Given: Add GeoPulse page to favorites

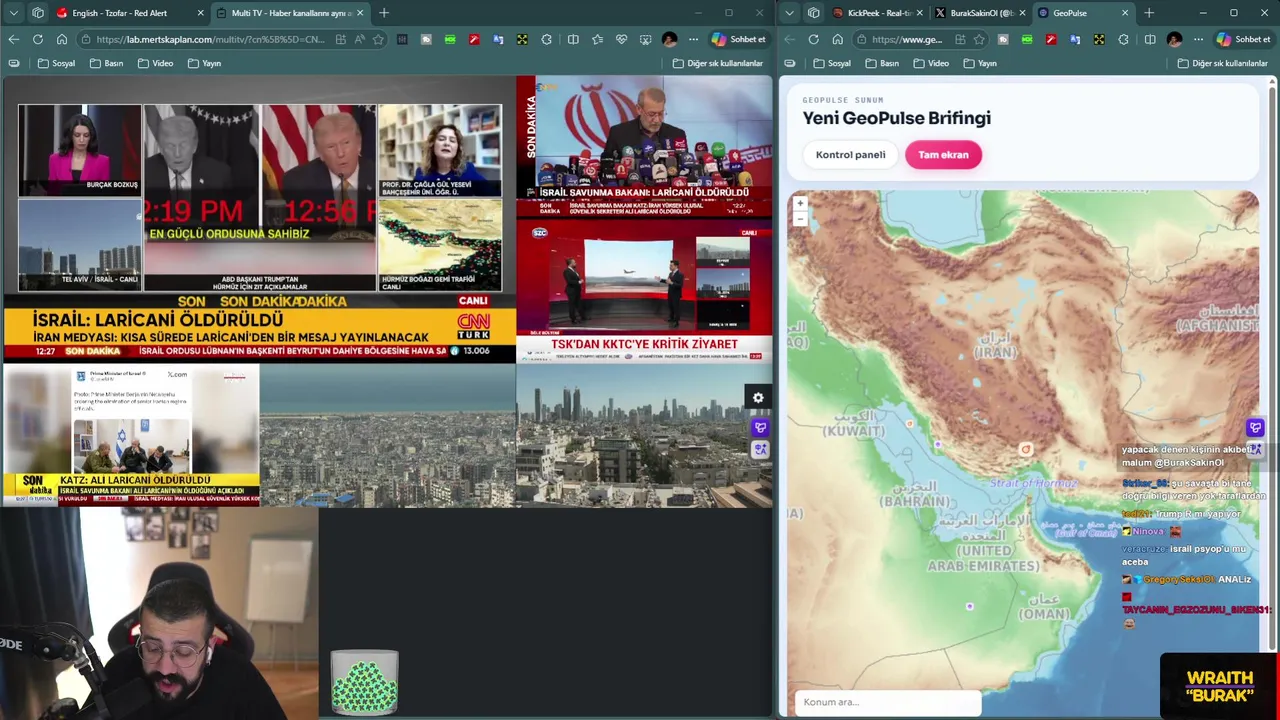Looking at the screenshot, I should coord(979,39).
